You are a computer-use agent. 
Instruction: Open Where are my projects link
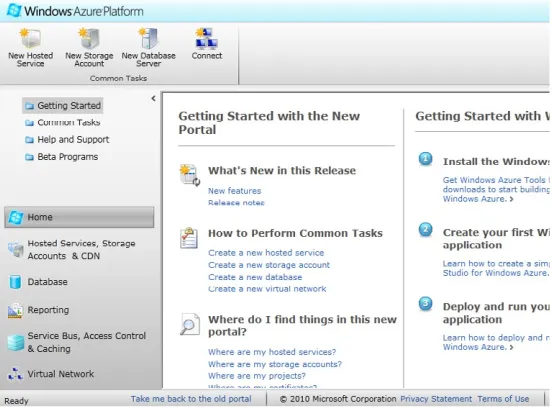[257, 376]
